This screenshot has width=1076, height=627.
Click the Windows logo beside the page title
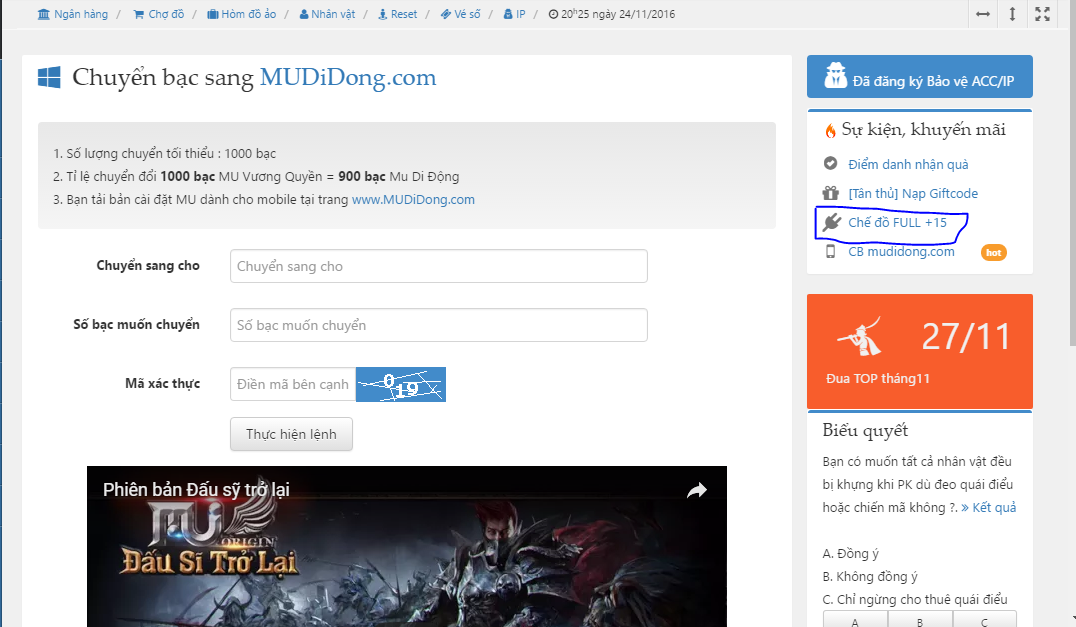click(49, 78)
